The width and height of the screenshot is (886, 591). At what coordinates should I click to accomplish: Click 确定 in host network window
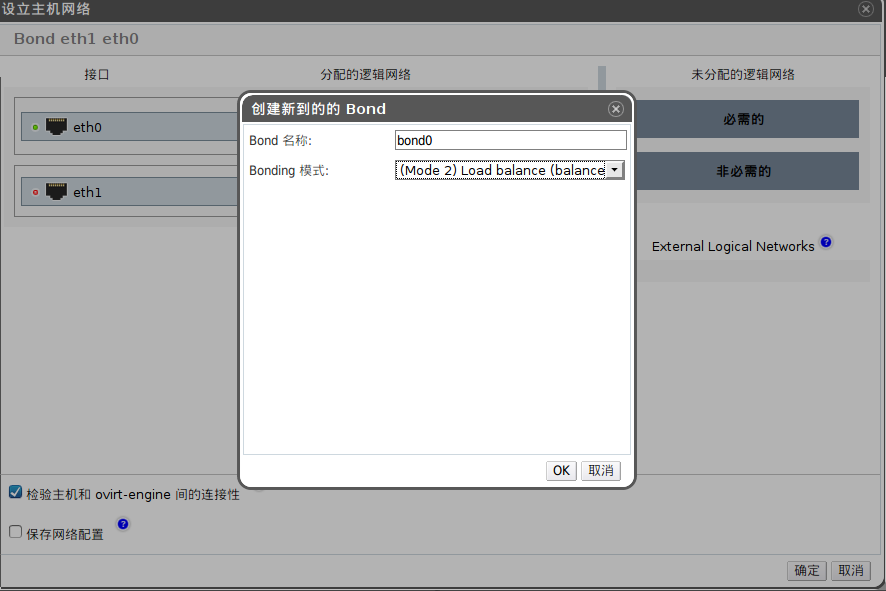tap(807, 571)
